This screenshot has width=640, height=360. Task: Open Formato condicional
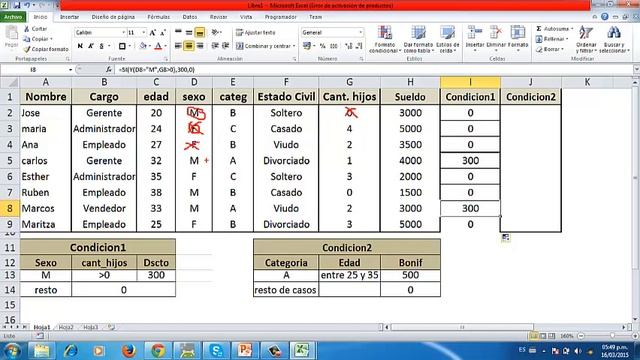384,39
